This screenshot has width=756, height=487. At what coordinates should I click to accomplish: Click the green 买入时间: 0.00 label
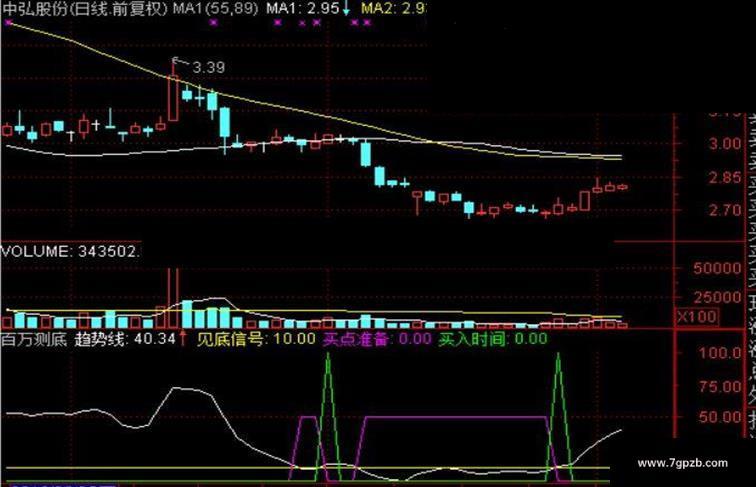coord(493,339)
